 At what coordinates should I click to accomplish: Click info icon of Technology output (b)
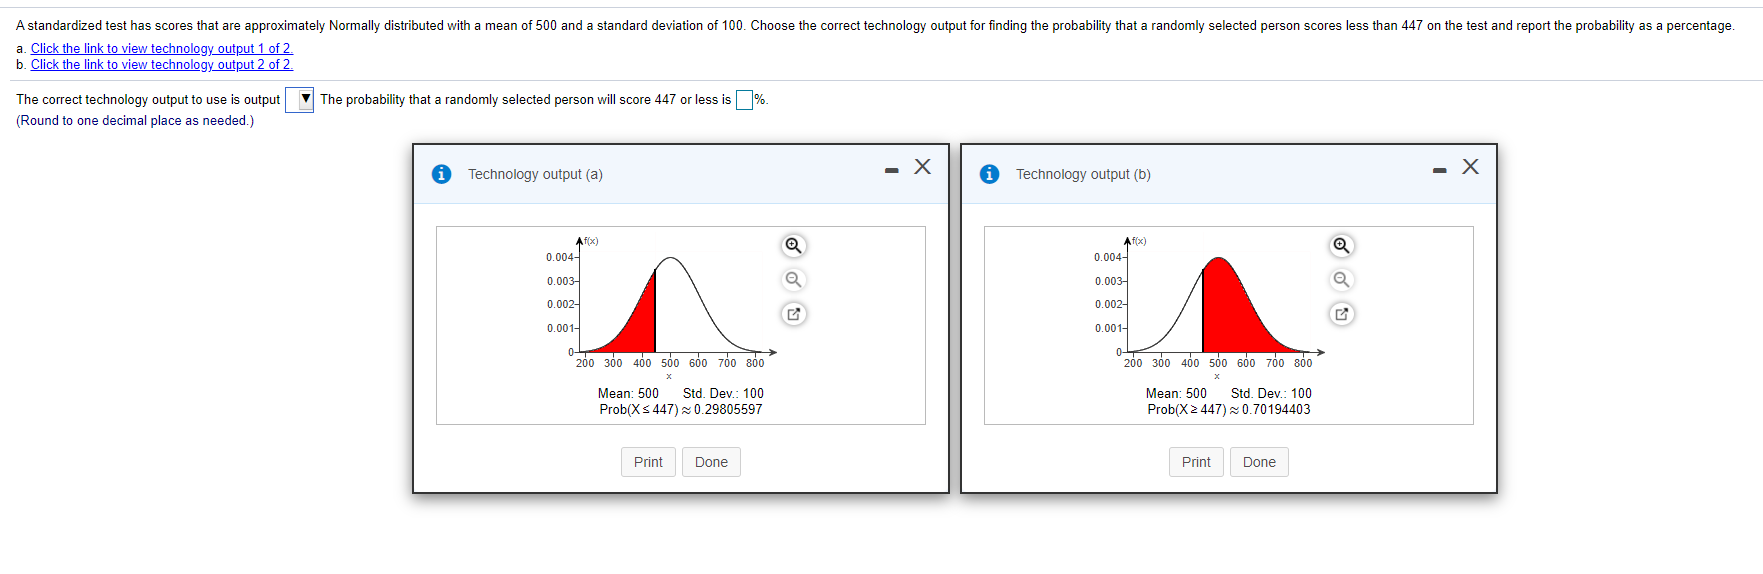click(989, 174)
